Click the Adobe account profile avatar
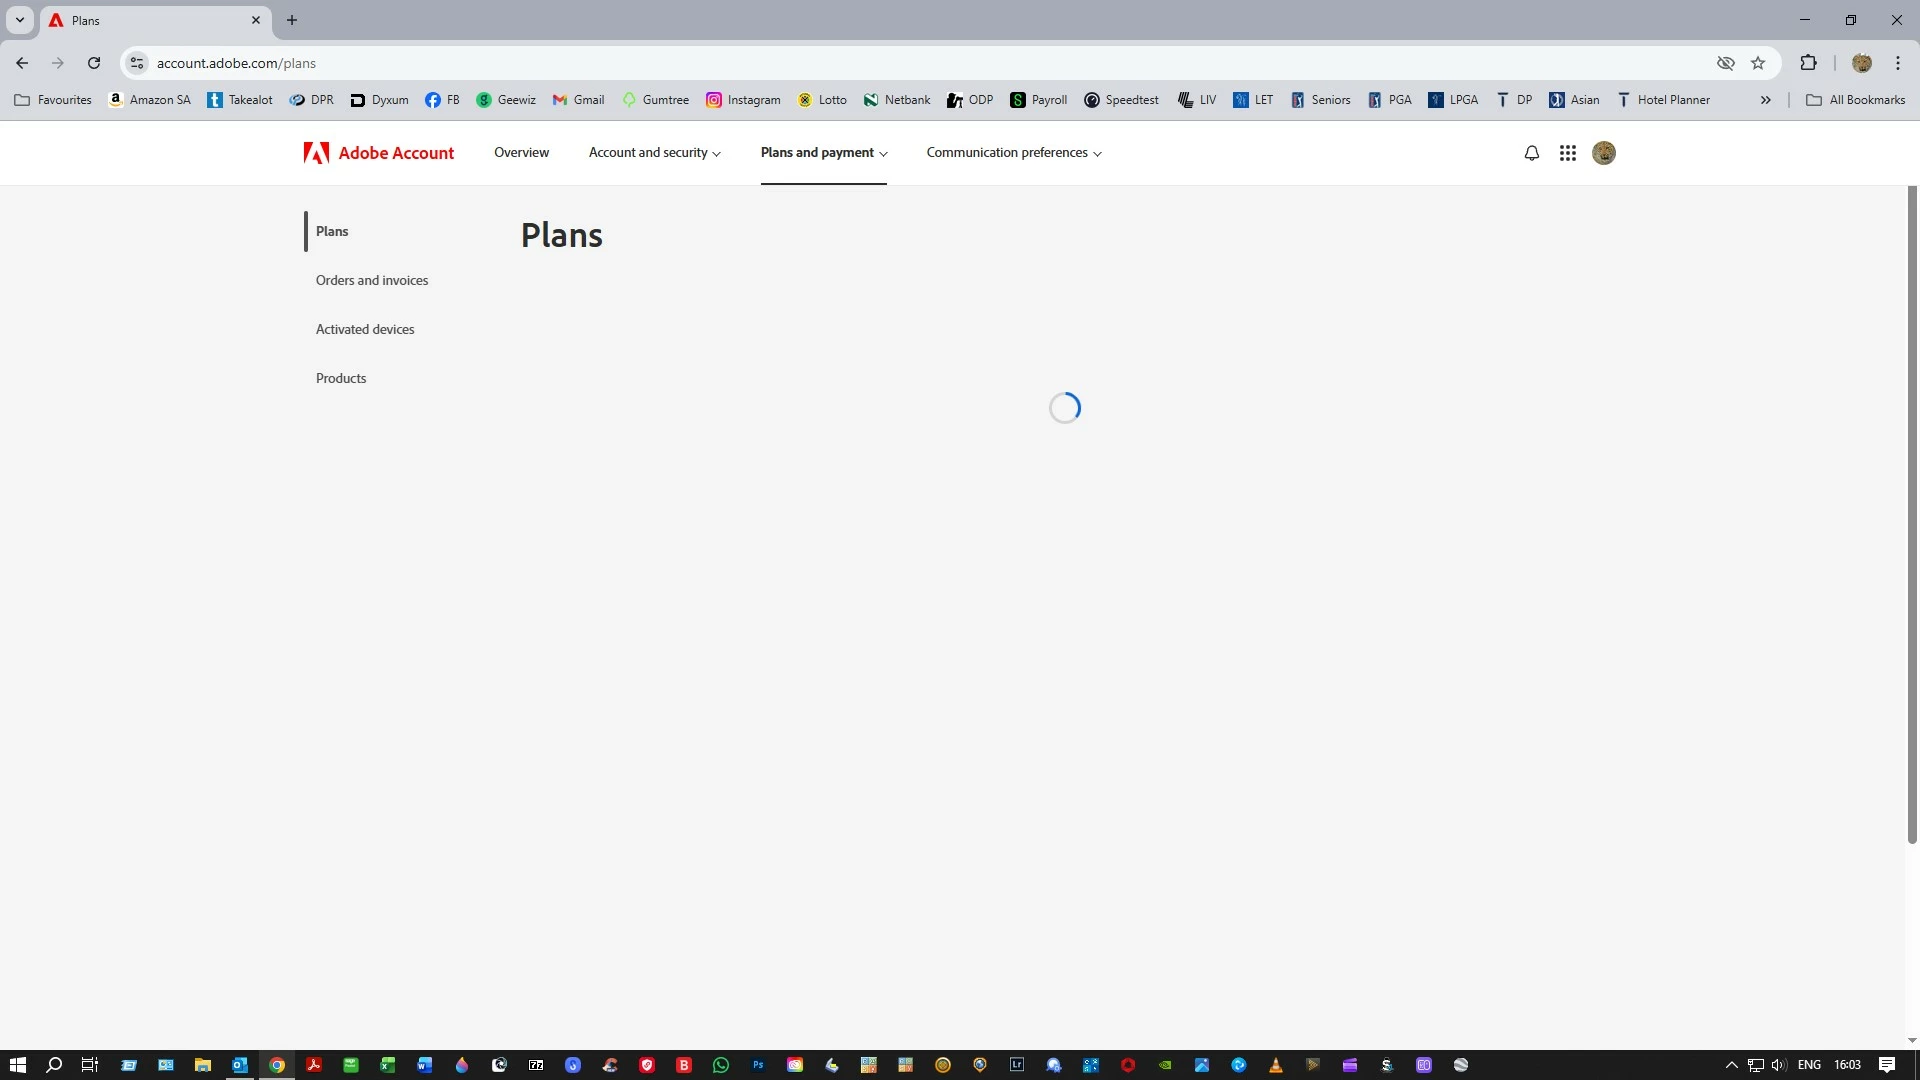 click(x=1603, y=153)
